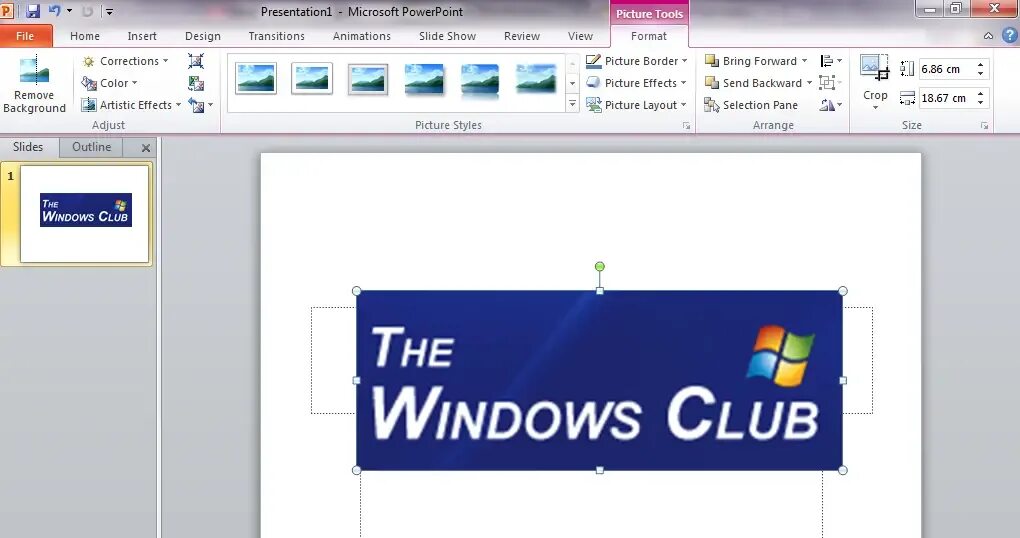Apply the first picture style thumbnail
1020x538 pixels.
coord(256,78)
